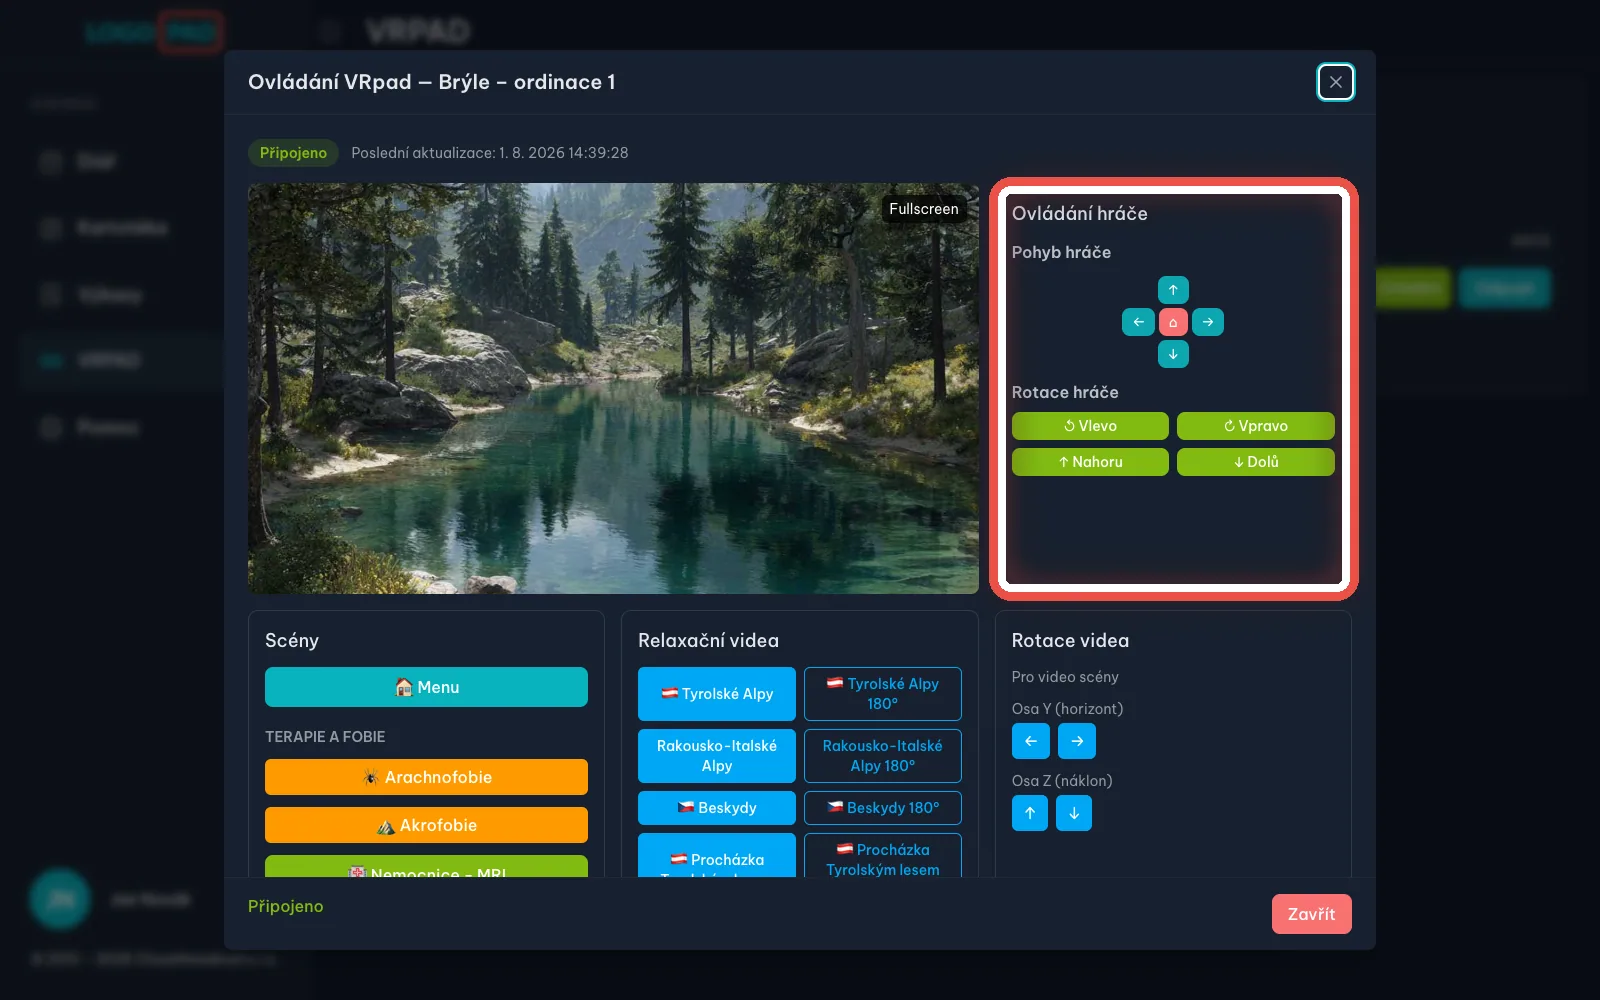Rotate the player Vpravo

(x=1256, y=426)
